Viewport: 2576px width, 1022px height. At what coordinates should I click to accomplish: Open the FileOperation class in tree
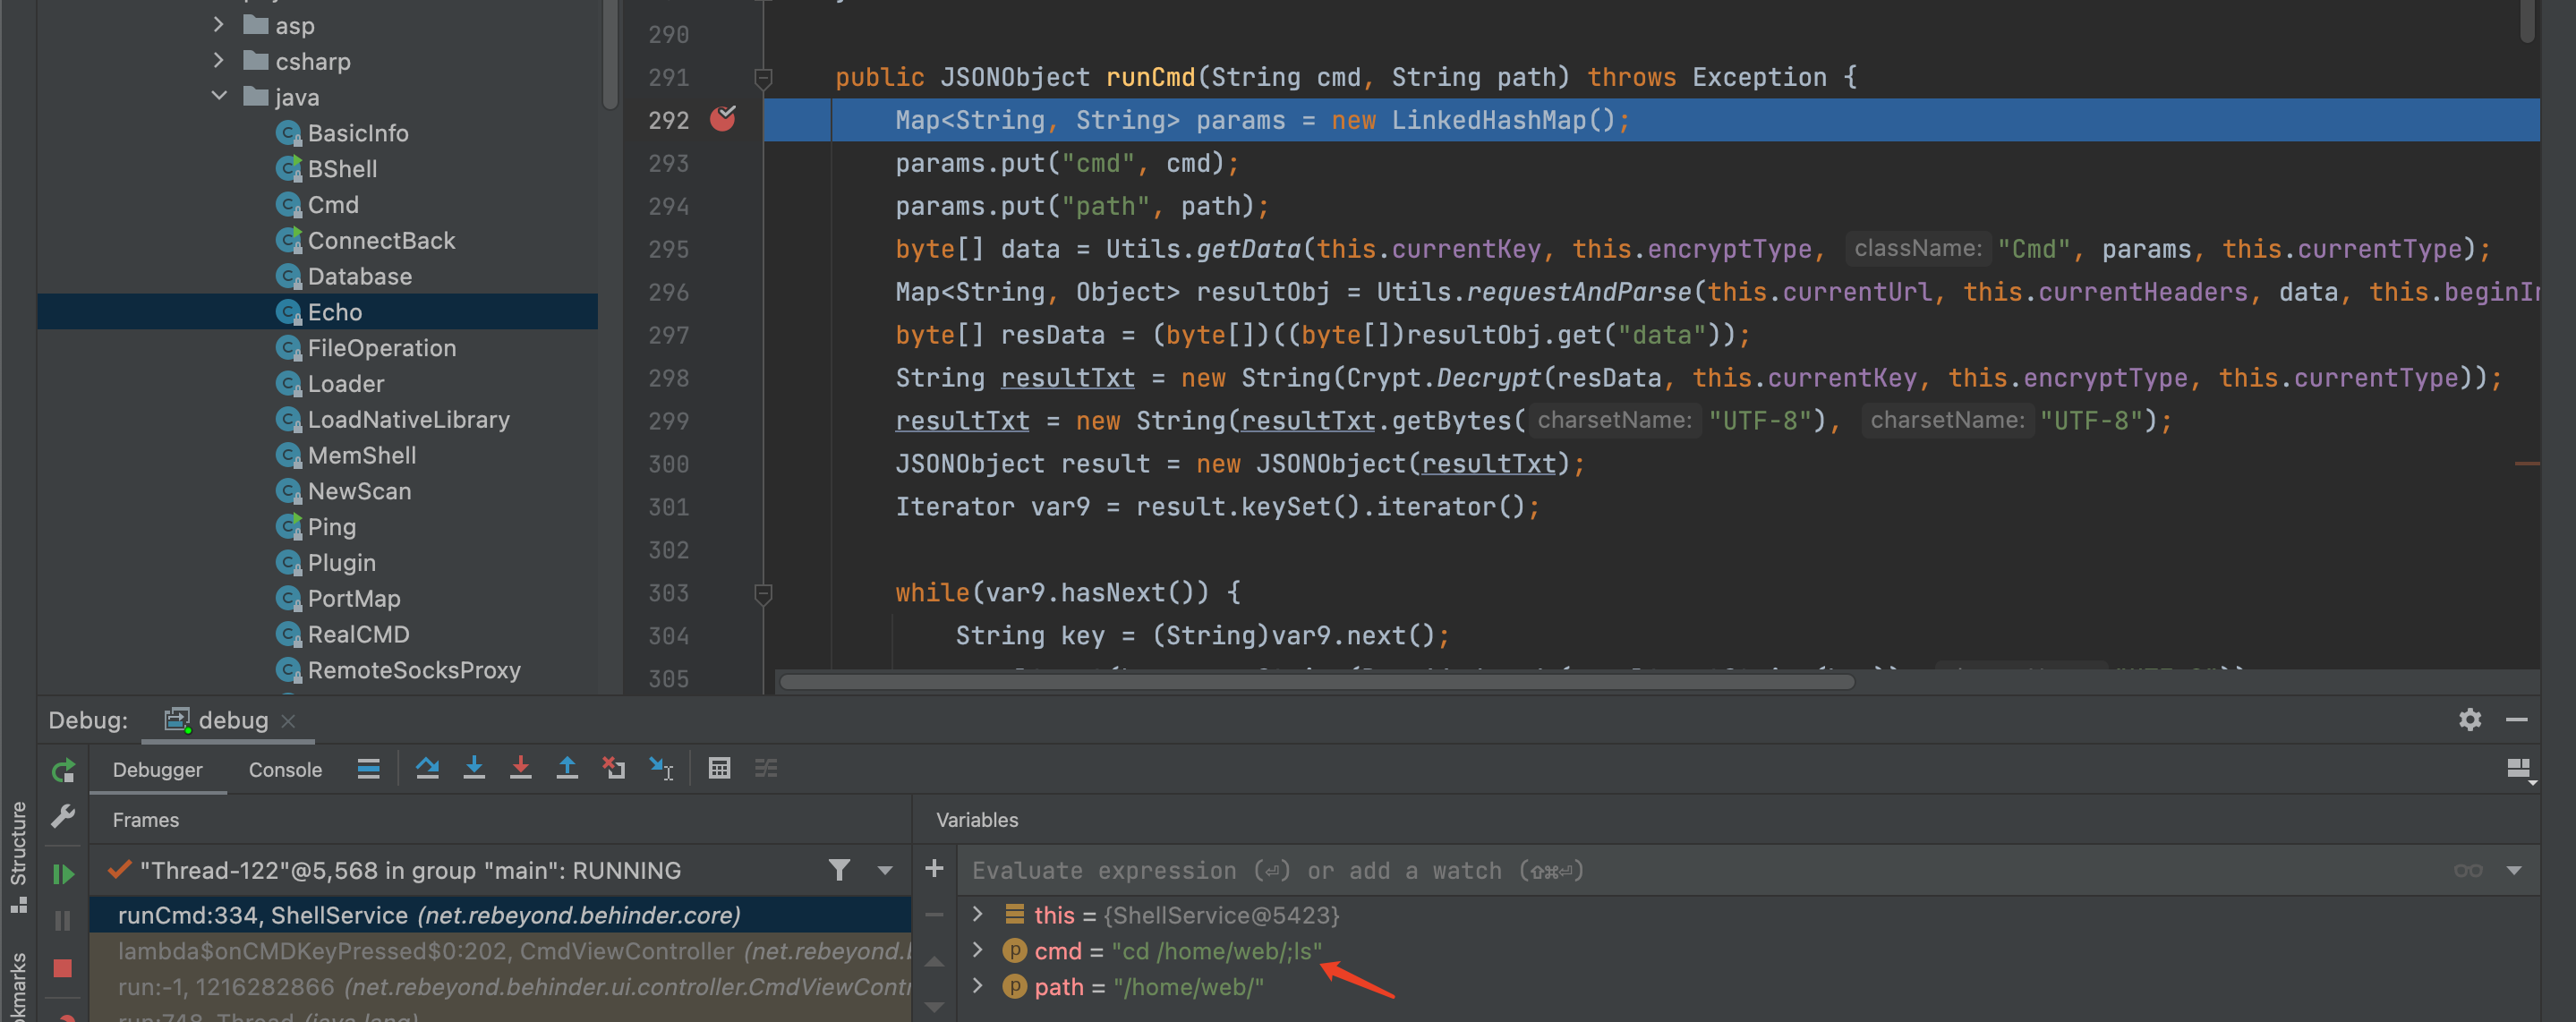[381, 348]
